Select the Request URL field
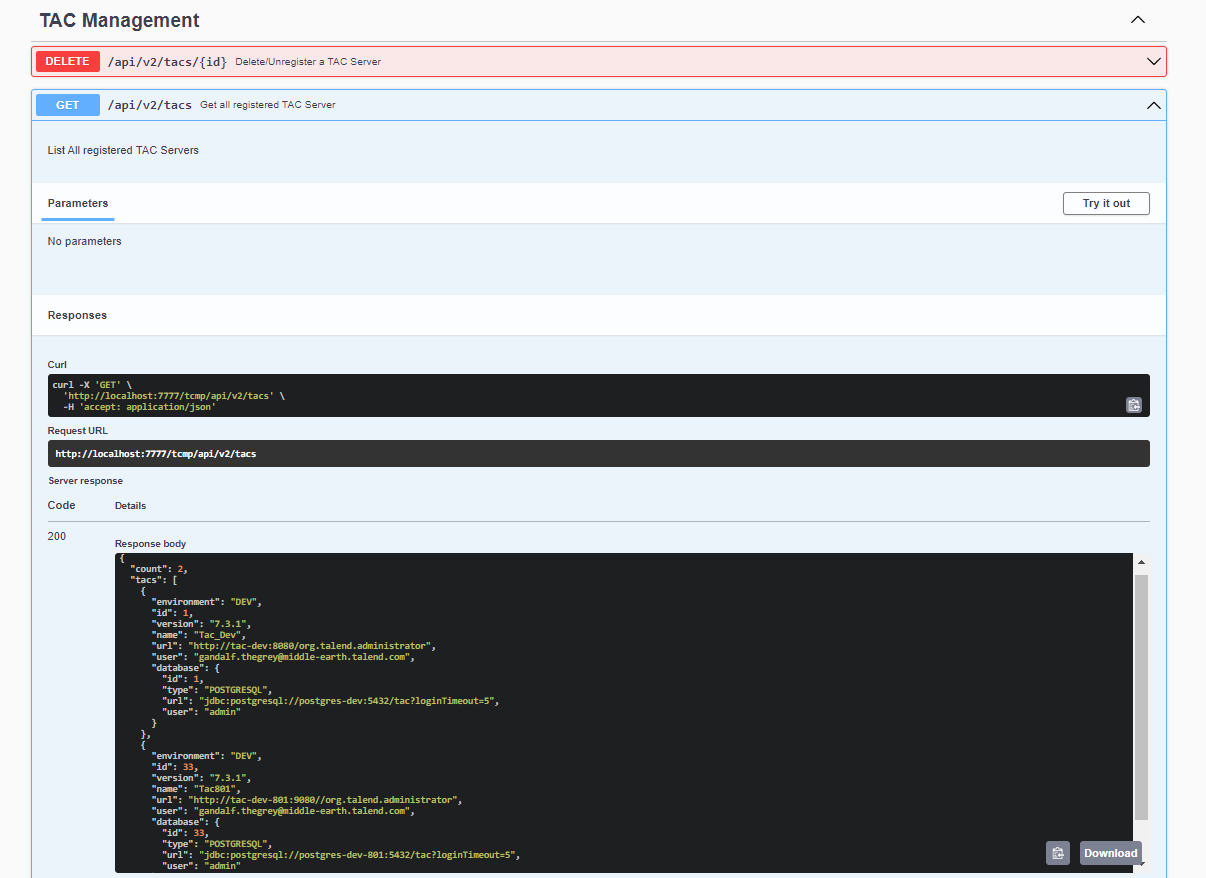Screen dimensions: 1206x878 click(x=600, y=453)
